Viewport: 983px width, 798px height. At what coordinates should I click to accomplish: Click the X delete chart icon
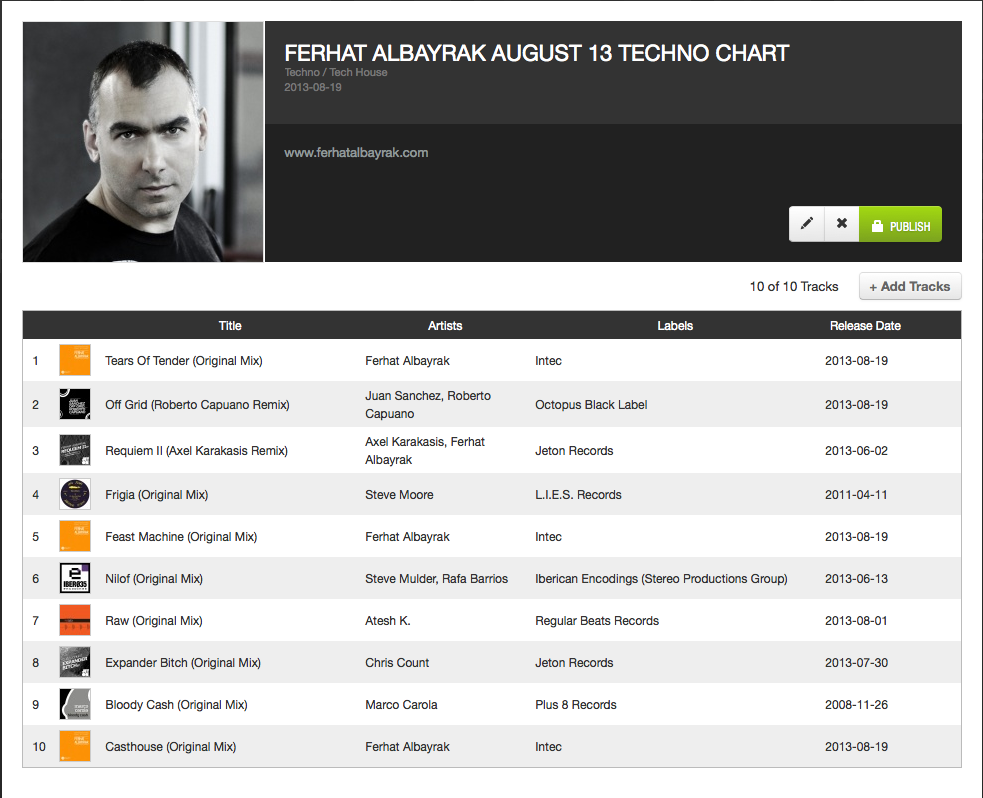841,224
